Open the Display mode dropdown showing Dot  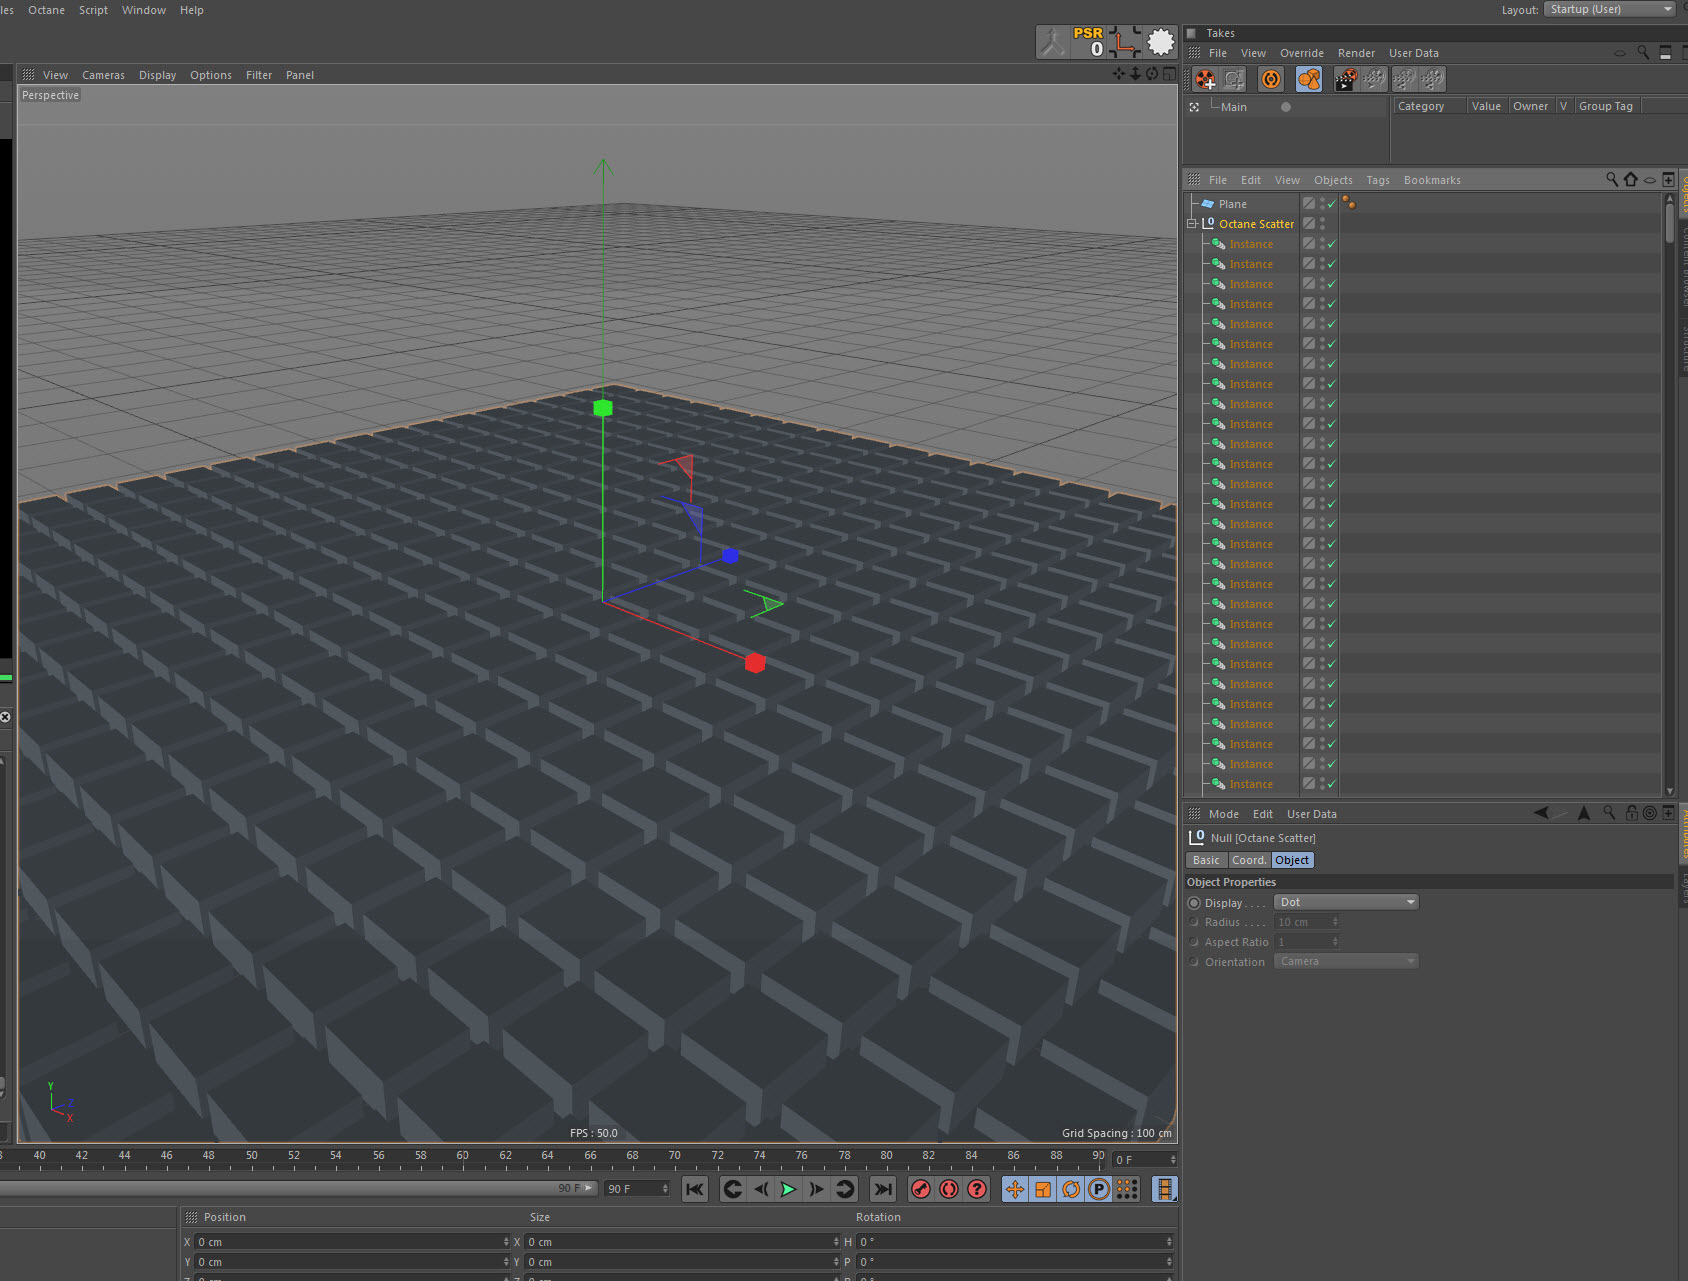coord(1346,902)
